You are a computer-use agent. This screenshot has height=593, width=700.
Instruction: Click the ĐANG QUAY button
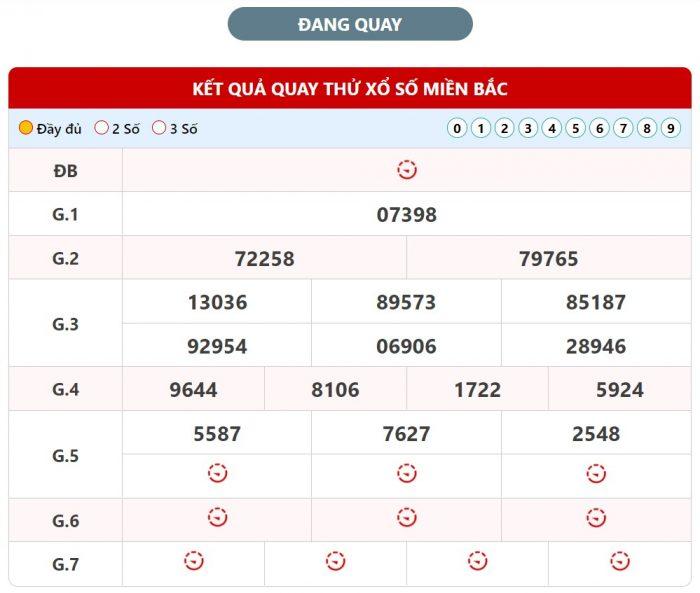(350, 24)
